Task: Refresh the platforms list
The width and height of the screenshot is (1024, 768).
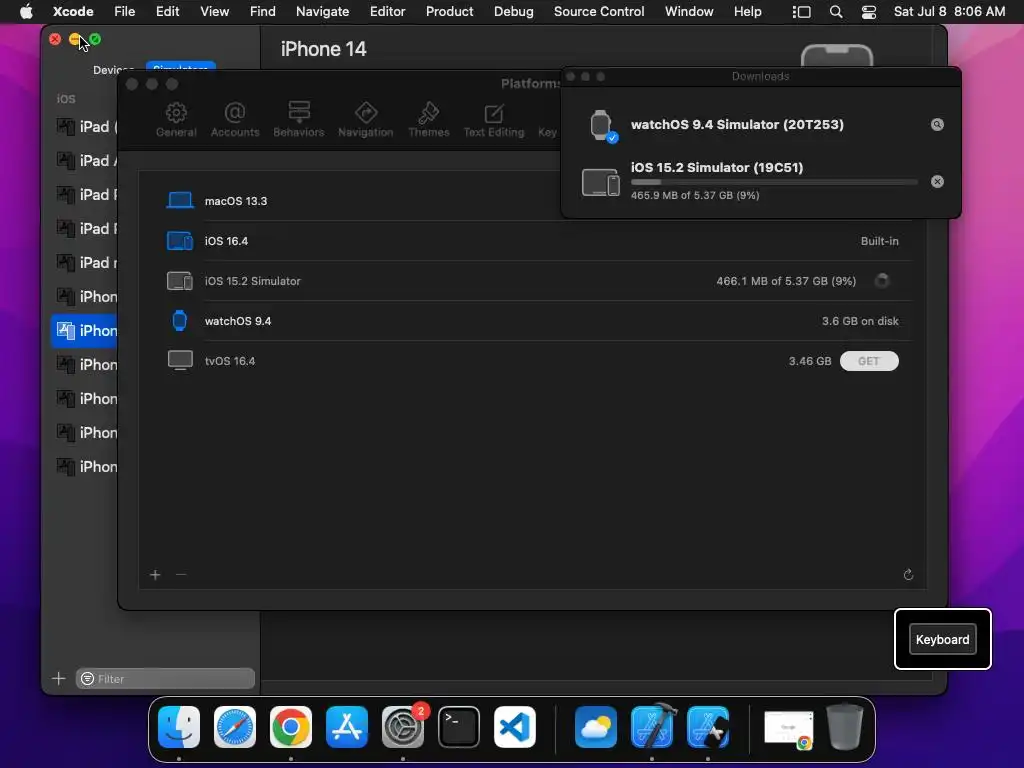Action: click(x=908, y=575)
